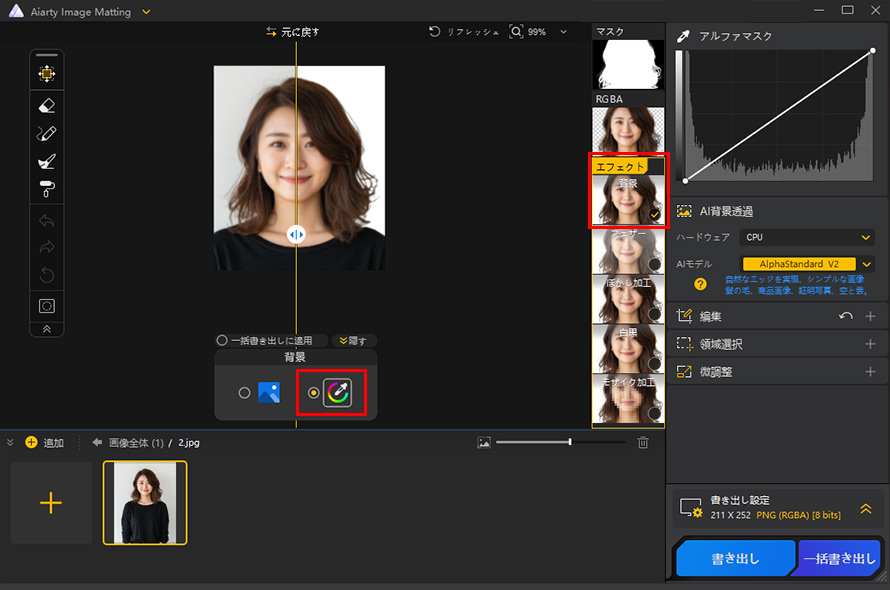Select the frame selection tool at toolbar bottom
The width and height of the screenshot is (890, 590).
coord(46,306)
